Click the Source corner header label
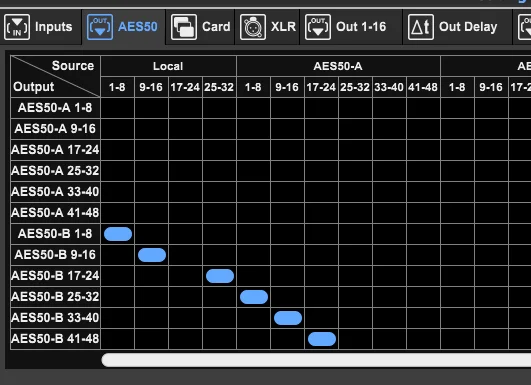The height and width of the screenshot is (385, 531). click(73, 66)
